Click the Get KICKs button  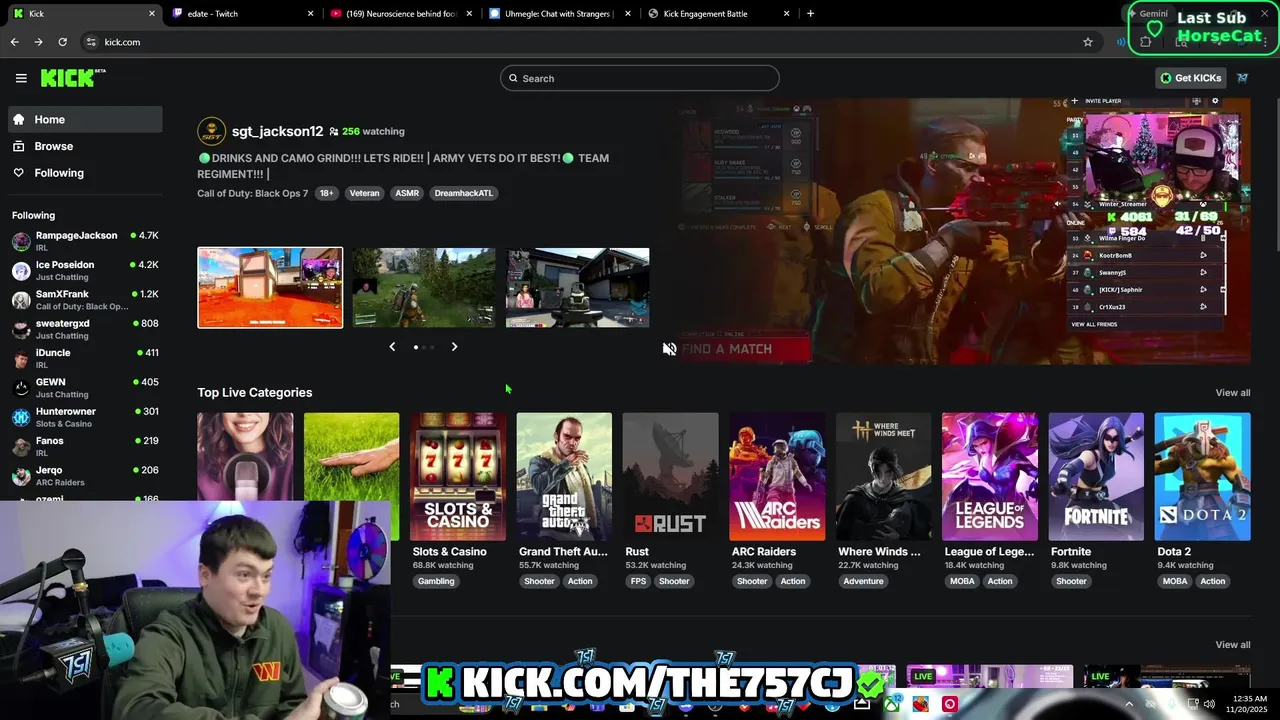pyautogui.click(x=1191, y=78)
